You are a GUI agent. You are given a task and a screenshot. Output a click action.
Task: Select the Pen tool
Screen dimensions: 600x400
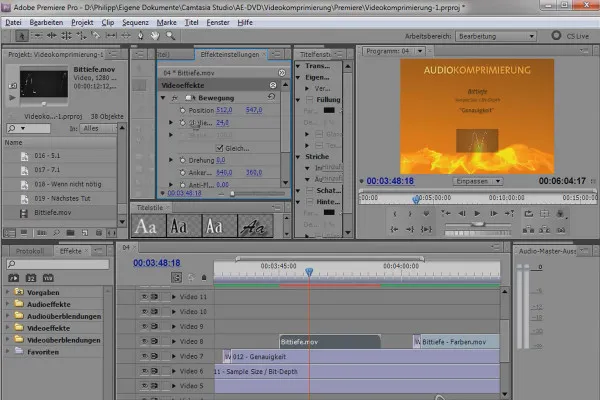(140, 36)
